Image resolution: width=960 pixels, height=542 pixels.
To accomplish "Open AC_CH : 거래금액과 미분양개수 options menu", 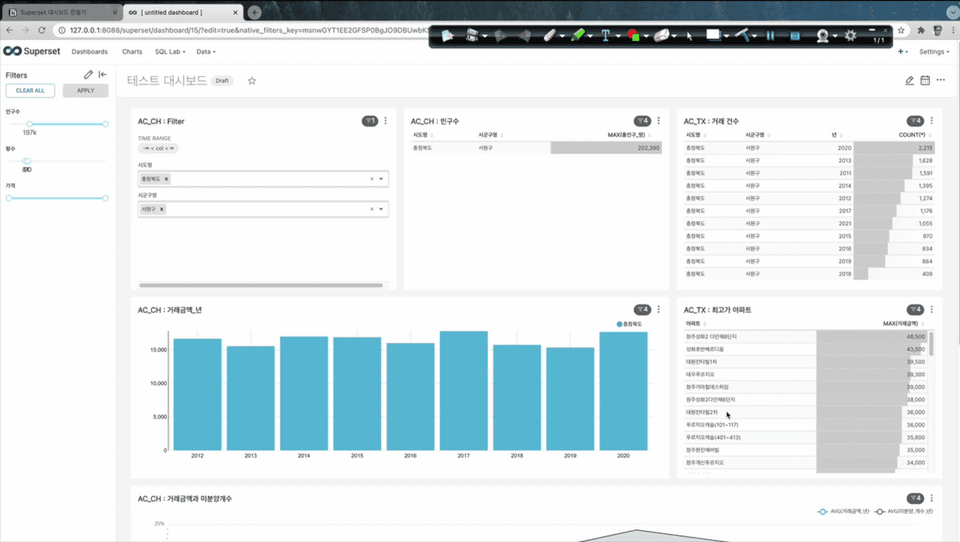I will (x=932, y=499).
